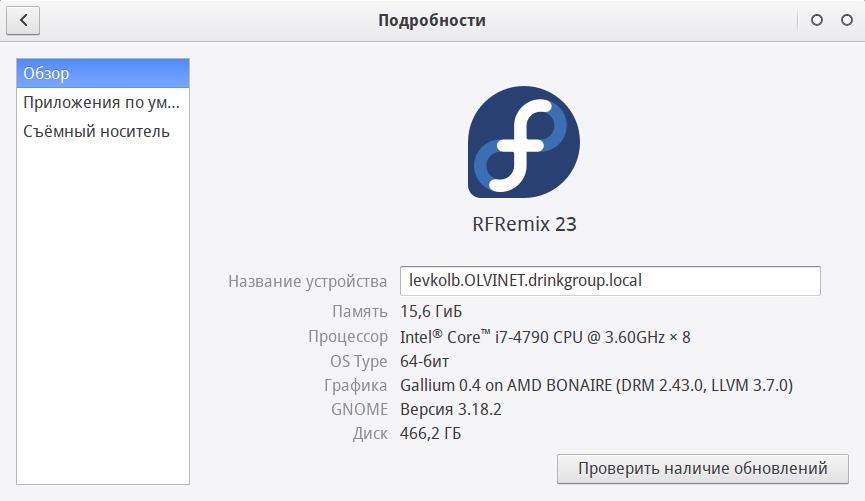Select the "Обзор" sidebar item
Viewport: 865px width, 501px height.
(103, 74)
